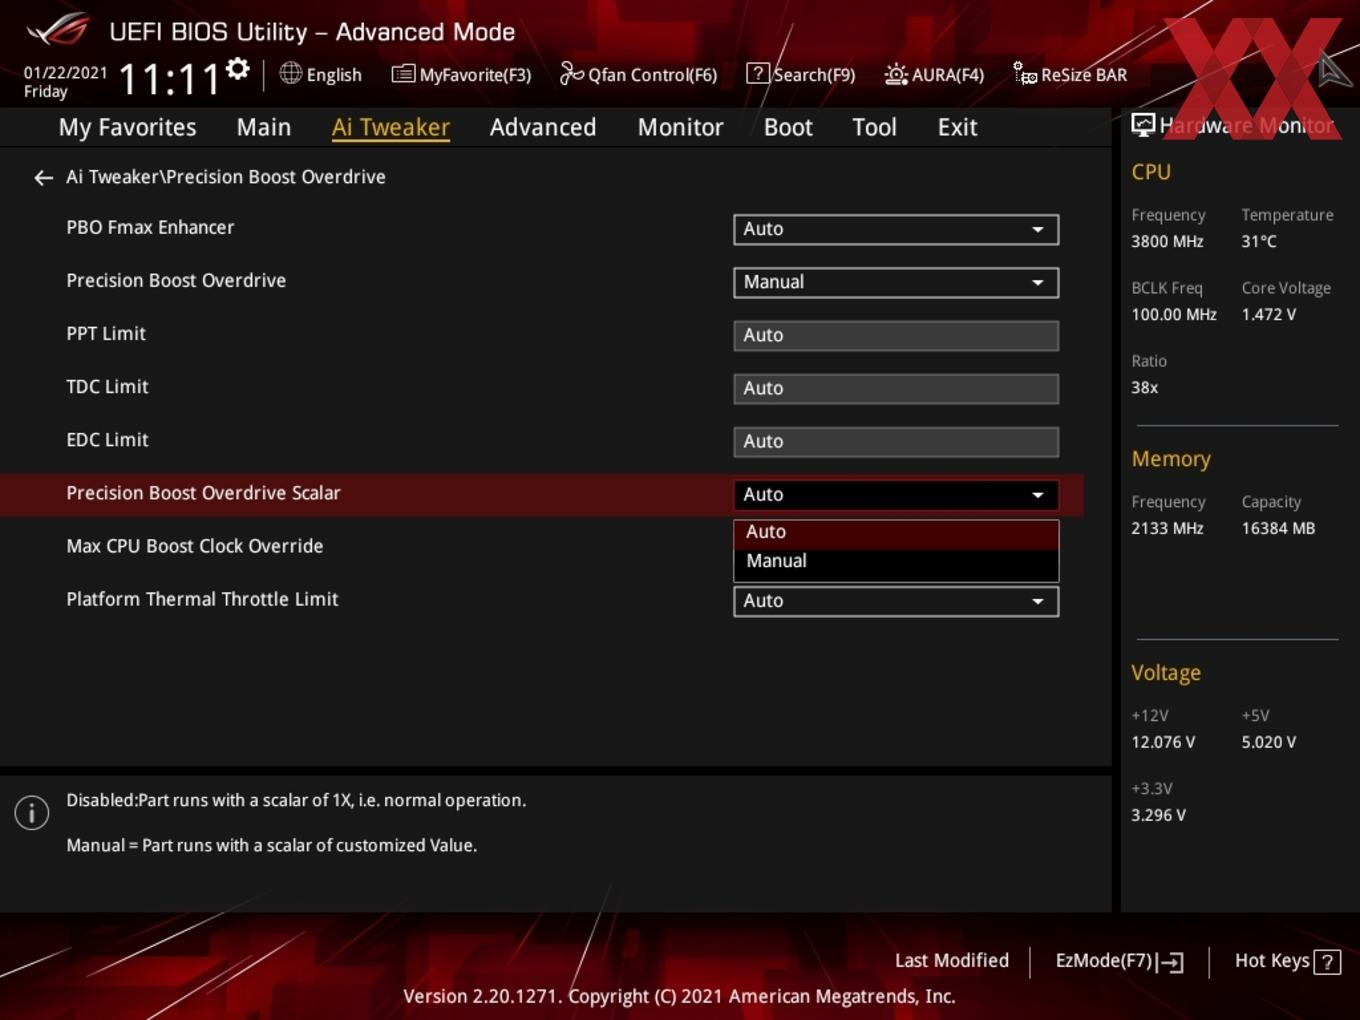Click the 12.076 V reading
This screenshot has height=1020, width=1360.
(1163, 743)
